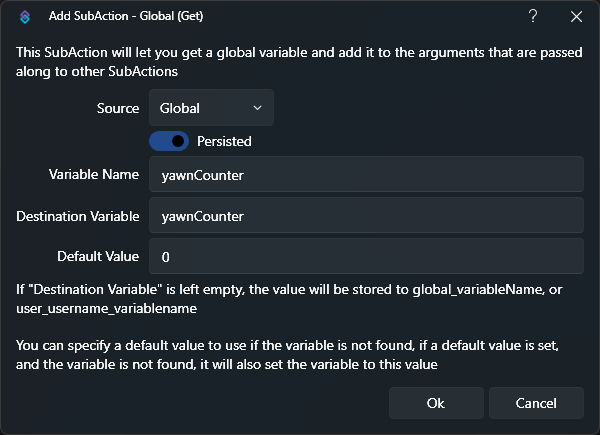Click the Default Value label

(x=97, y=256)
